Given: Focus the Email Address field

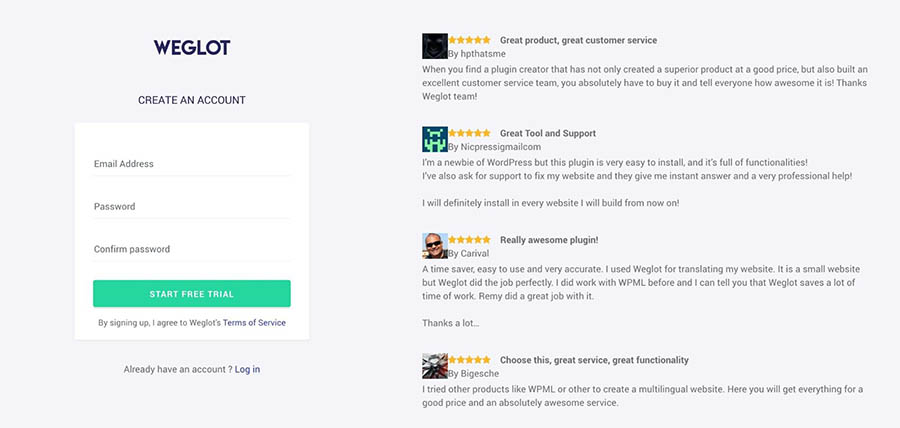Looking at the screenshot, I should pyautogui.click(x=191, y=164).
